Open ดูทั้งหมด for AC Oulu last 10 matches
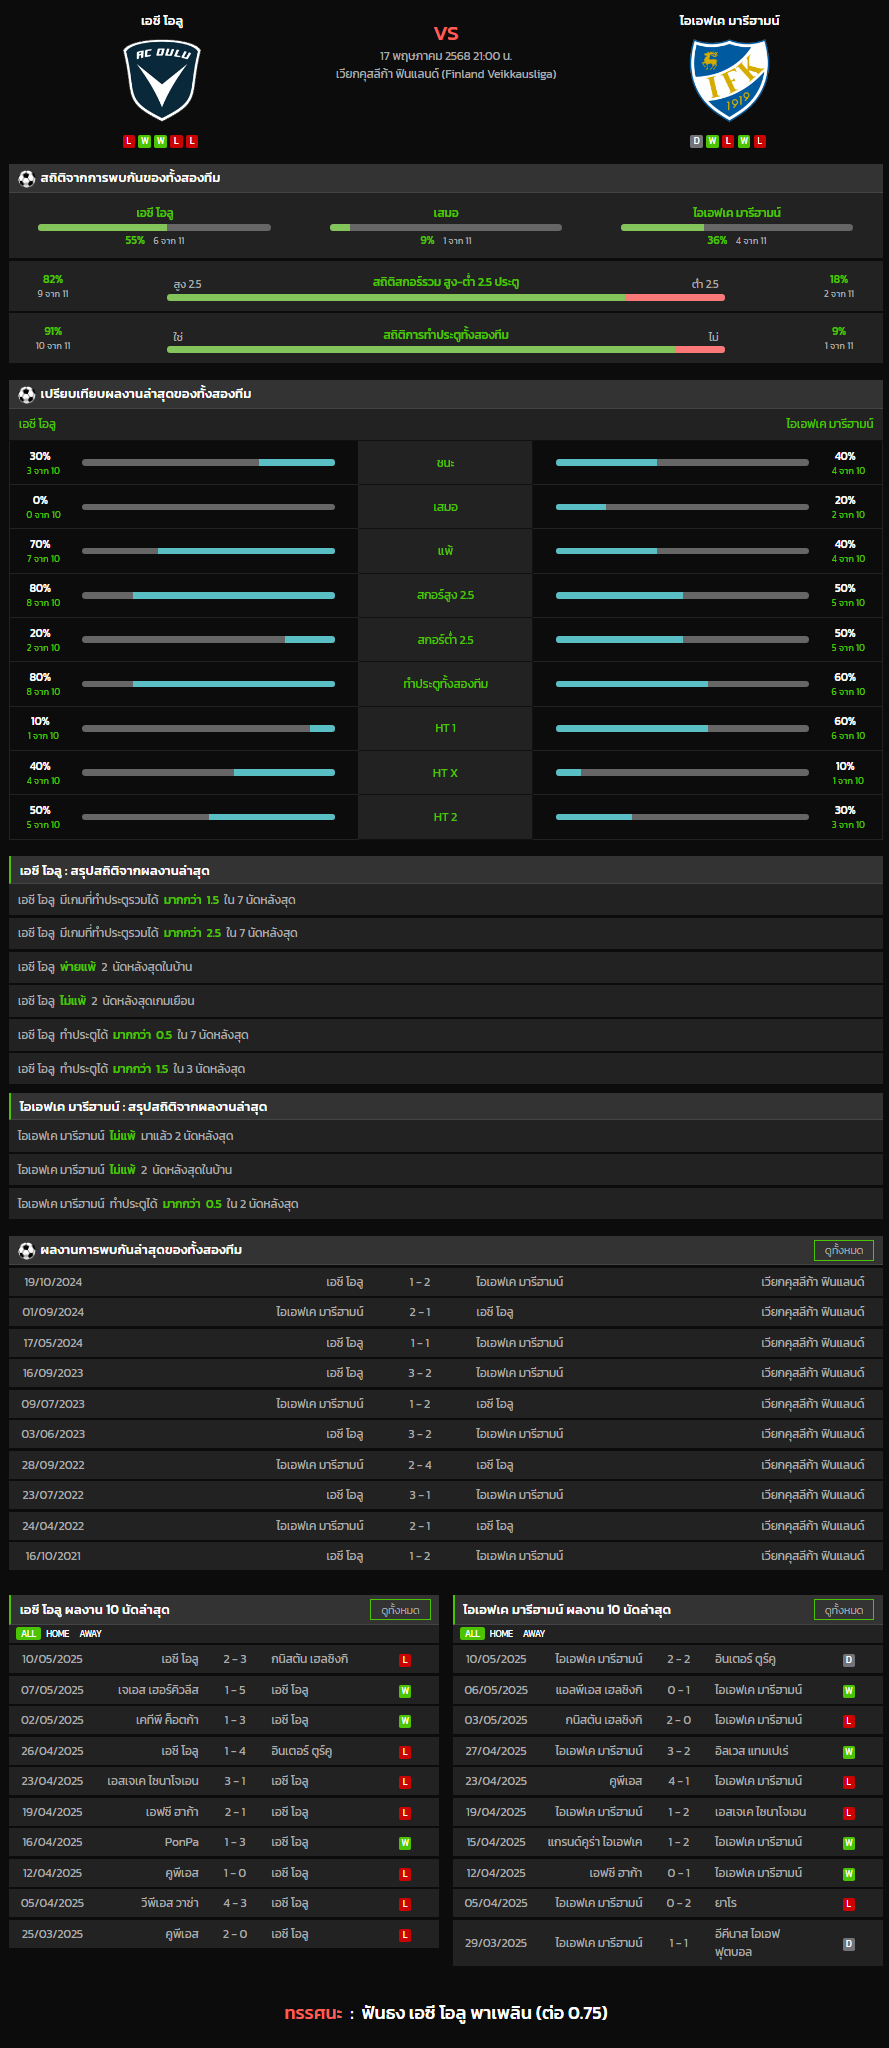This screenshot has width=889, height=2048. pyautogui.click(x=401, y=1610)
